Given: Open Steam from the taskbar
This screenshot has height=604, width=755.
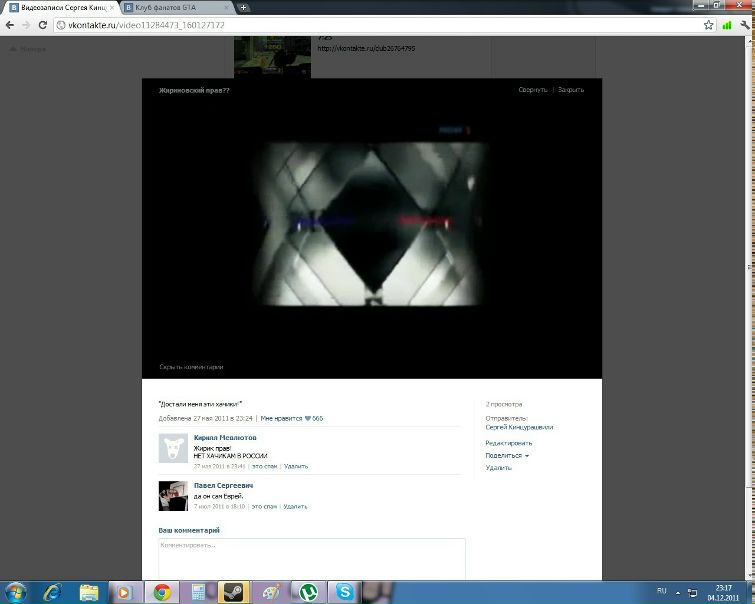Looking at the screenshot, I should (233, 592).
